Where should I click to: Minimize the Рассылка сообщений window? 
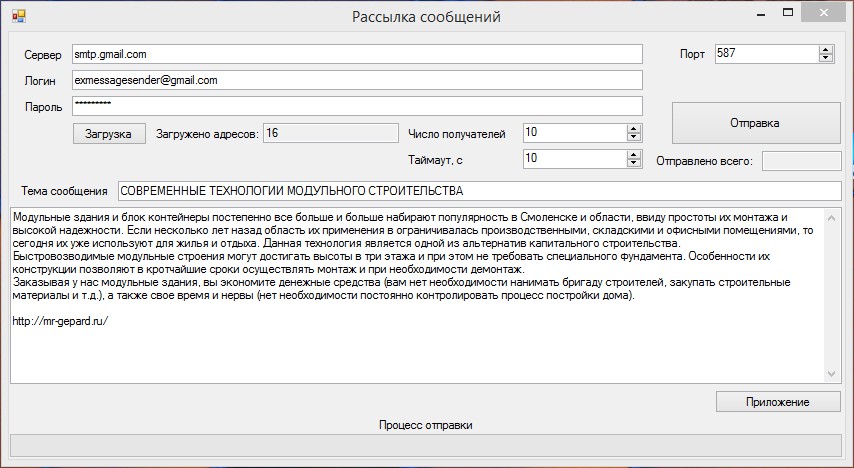tap(761, 14)
